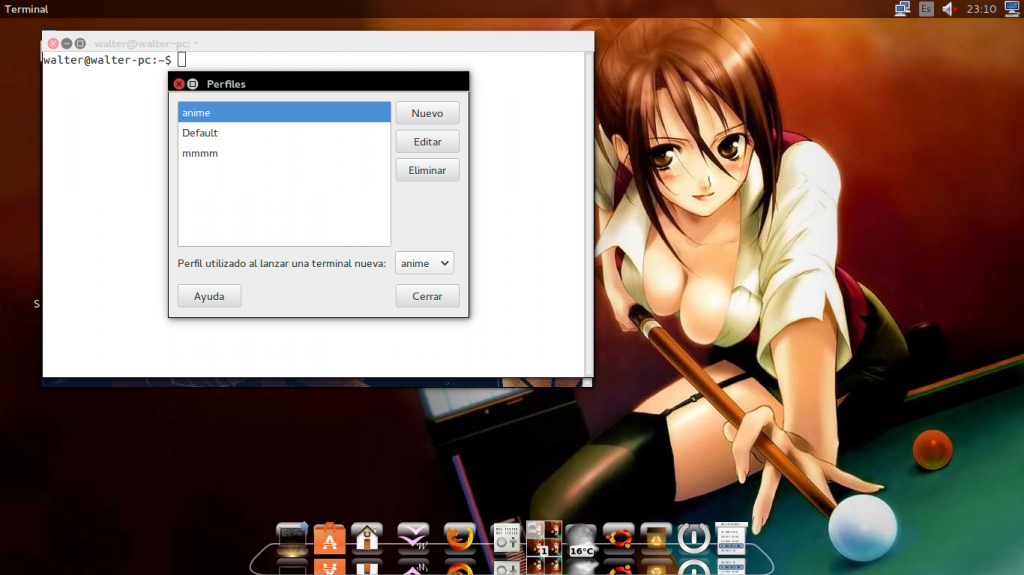Open the Home folder dock icon
The width and height of the screenshot is (1024, 575).
coord(366,538)
